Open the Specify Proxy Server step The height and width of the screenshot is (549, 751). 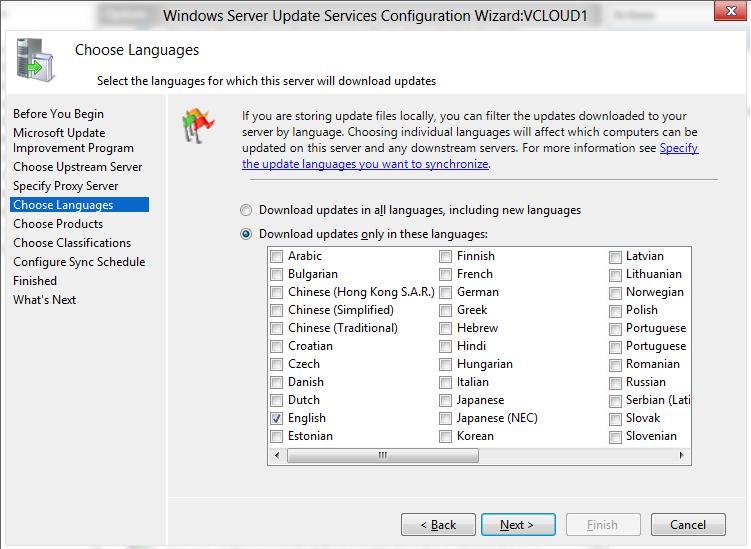[x=66, y=186]
